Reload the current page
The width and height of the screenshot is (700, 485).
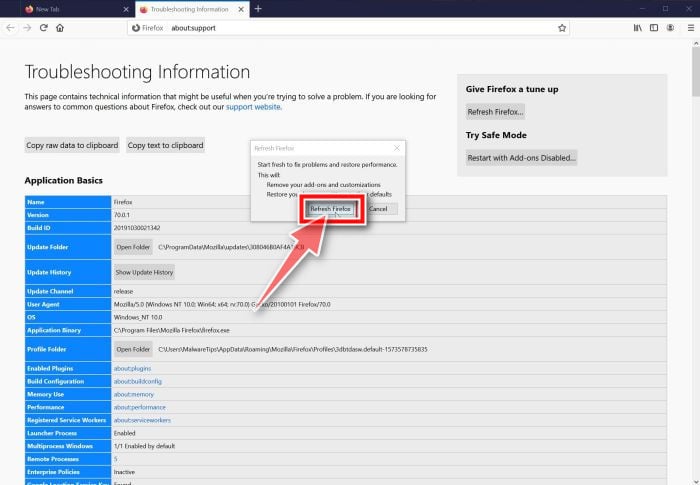coord(43,28)
